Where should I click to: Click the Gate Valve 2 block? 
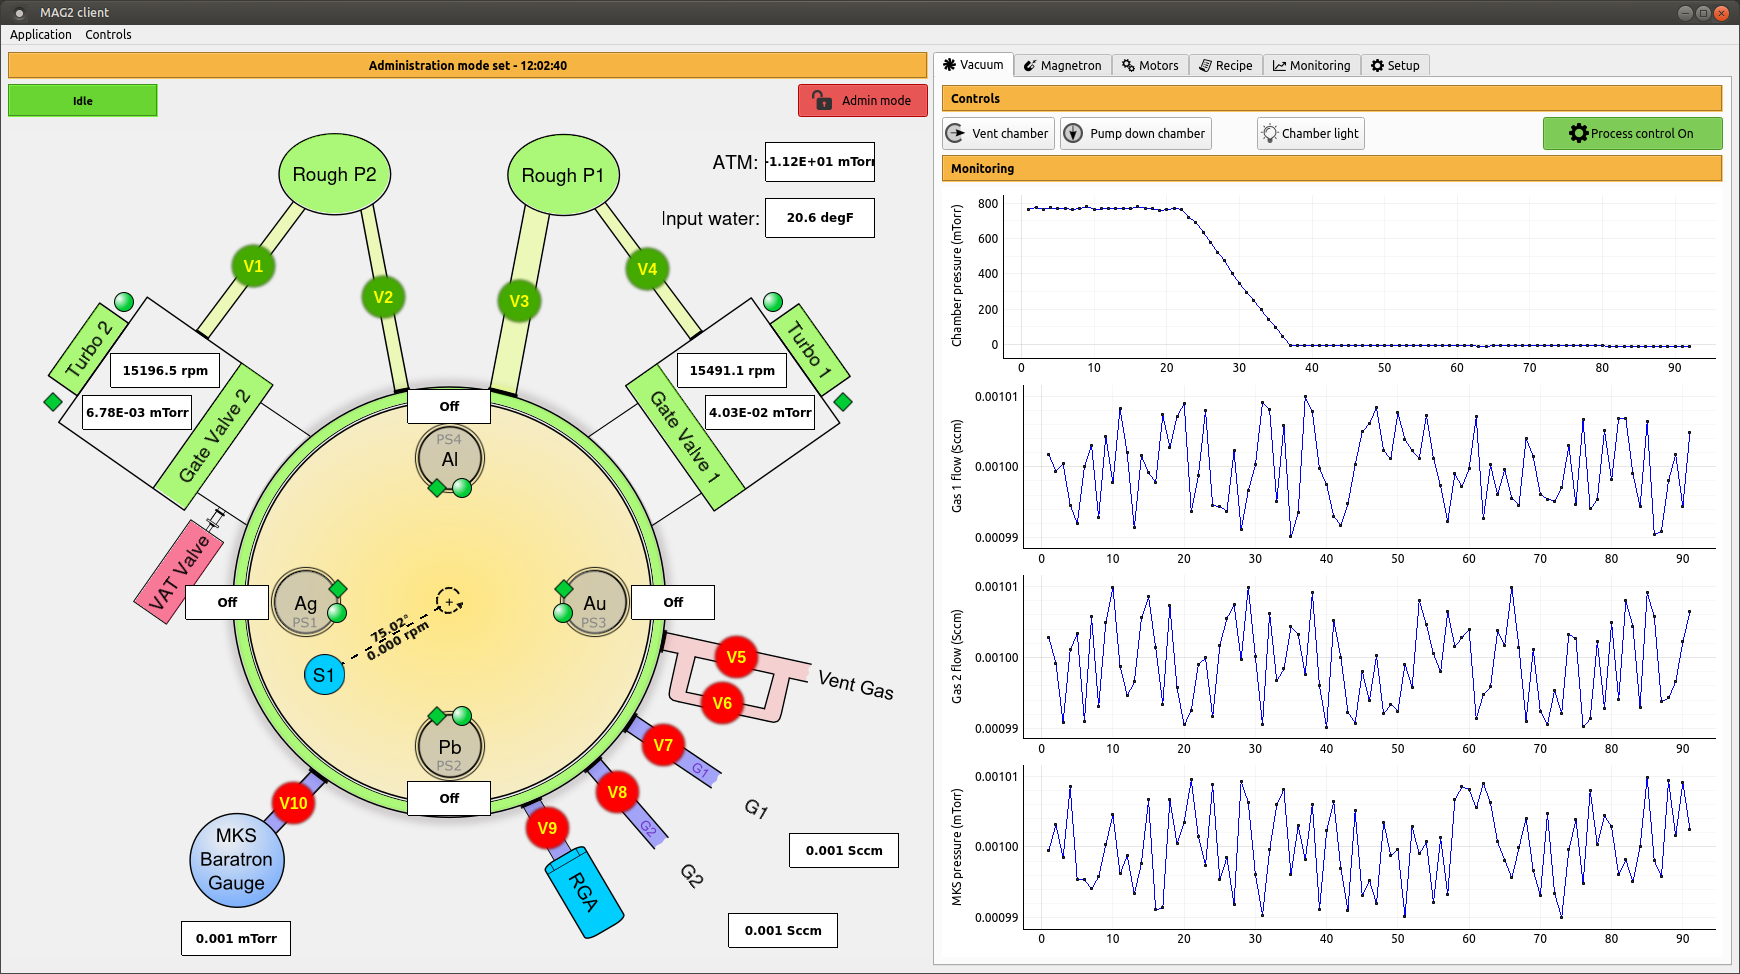pyautogui.click(x=214, y=437)
